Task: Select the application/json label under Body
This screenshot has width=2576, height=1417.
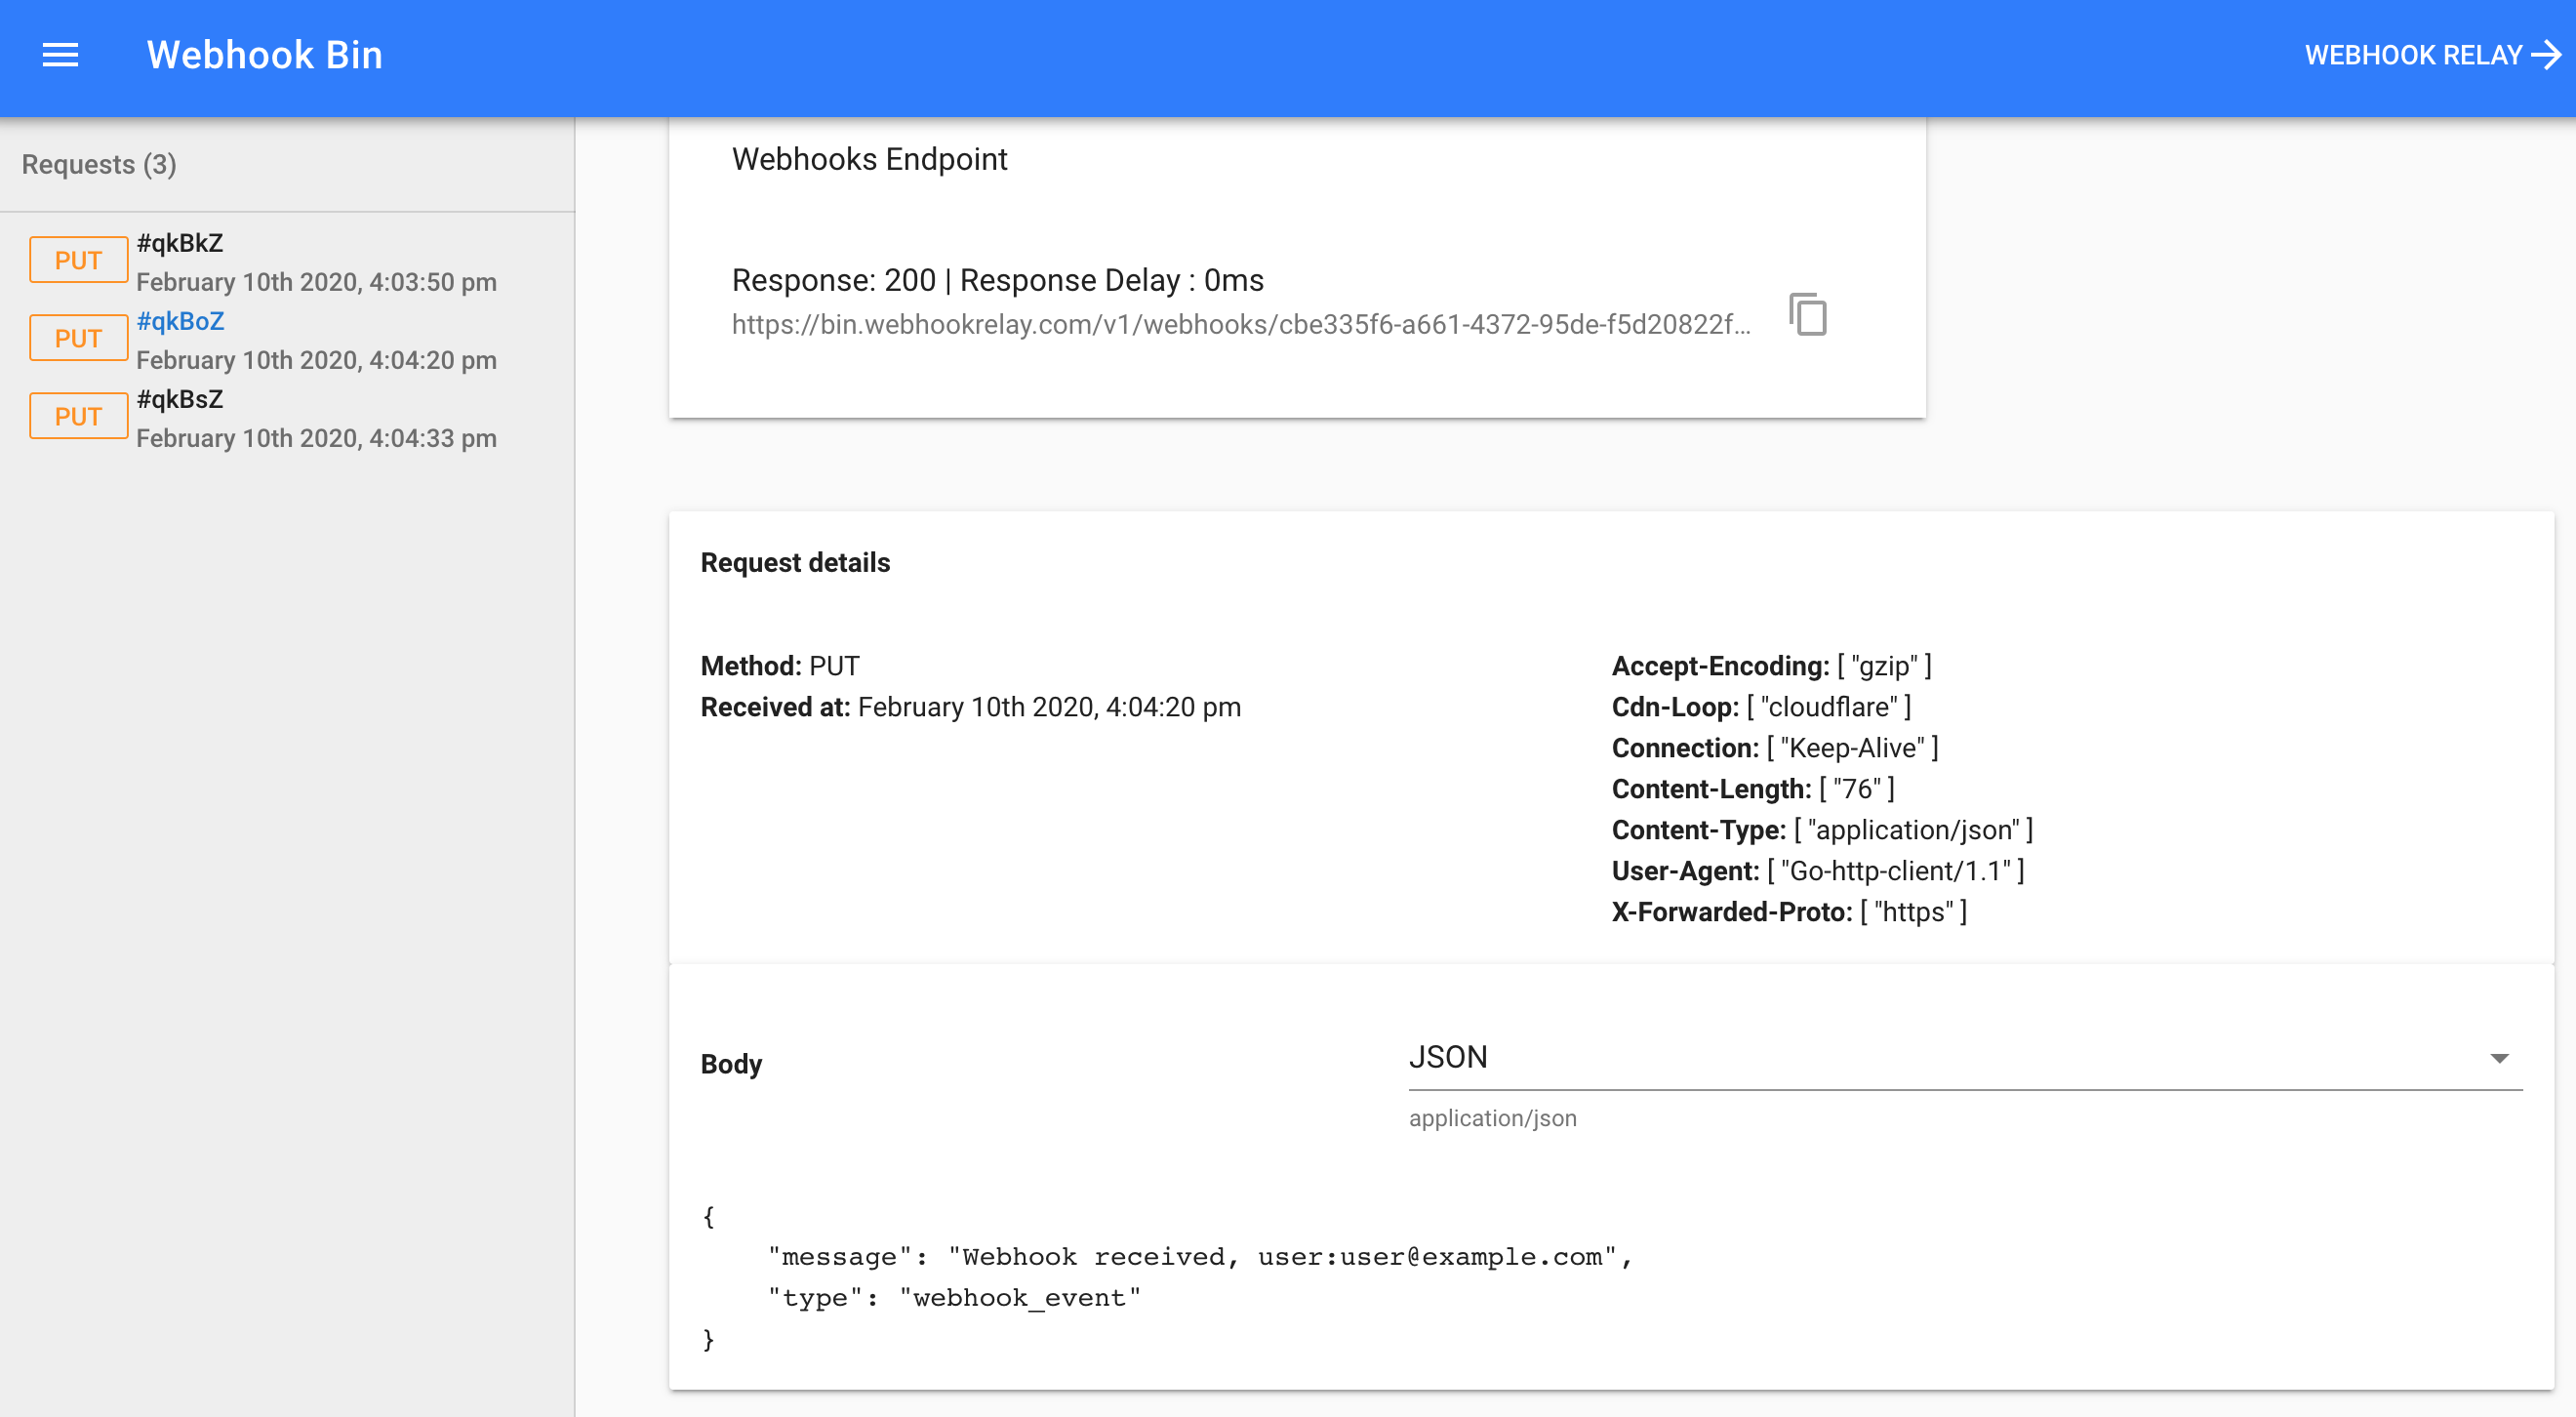Action: click(1493, 1118)
